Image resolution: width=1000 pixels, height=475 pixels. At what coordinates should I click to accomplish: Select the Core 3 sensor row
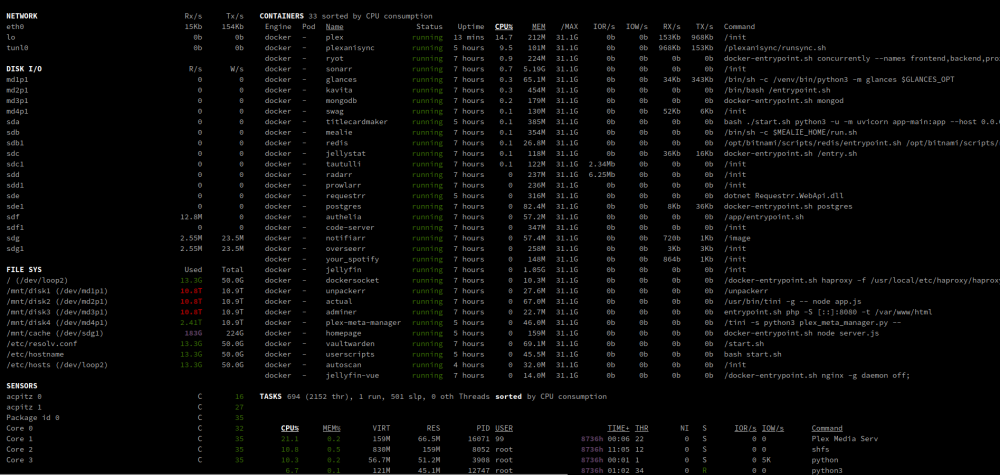coord(125,460)
